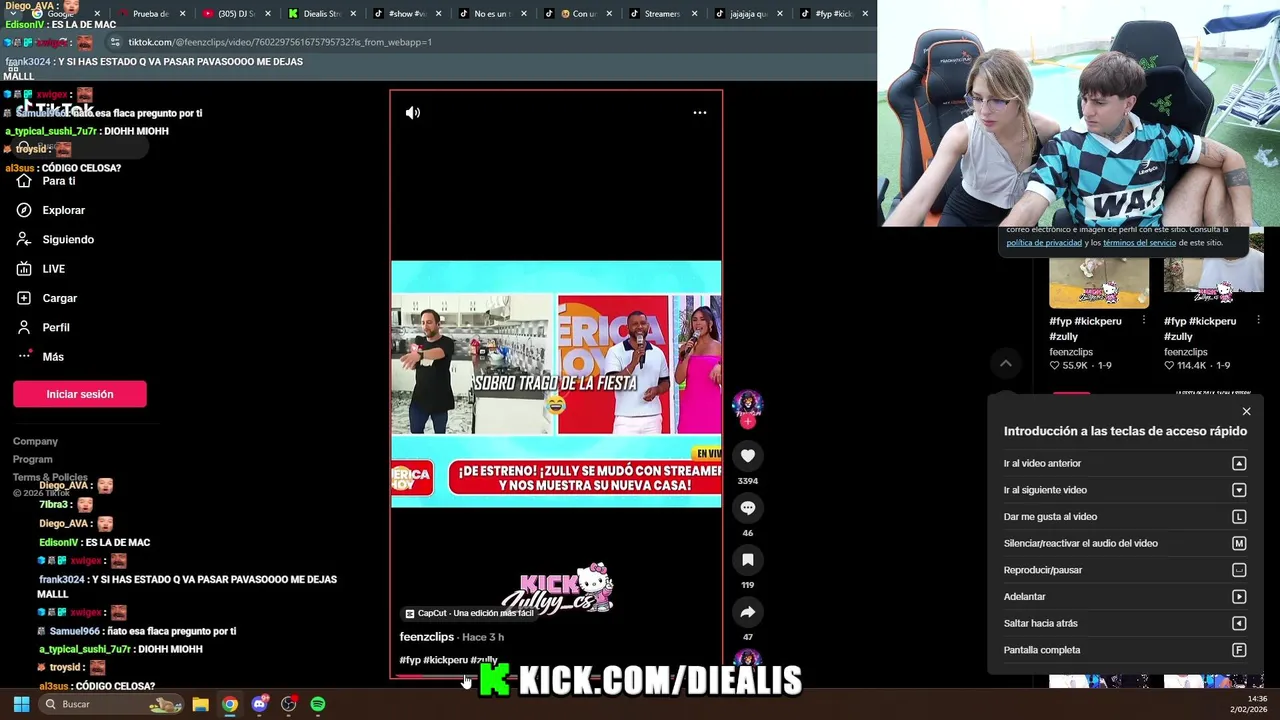Save the video with bookmark icon
Viewport: 1280px width, 720px height.
pos(747,560)
